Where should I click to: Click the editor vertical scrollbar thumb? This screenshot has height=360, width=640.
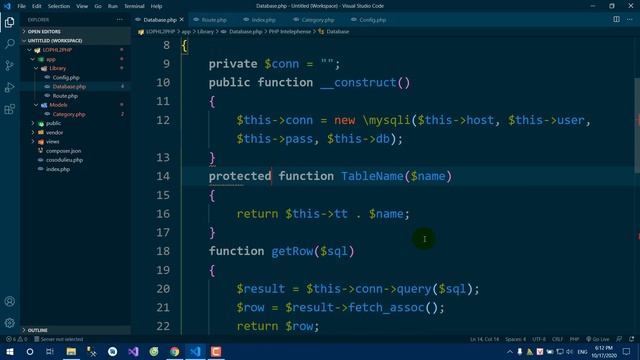(x=637, y=125)
